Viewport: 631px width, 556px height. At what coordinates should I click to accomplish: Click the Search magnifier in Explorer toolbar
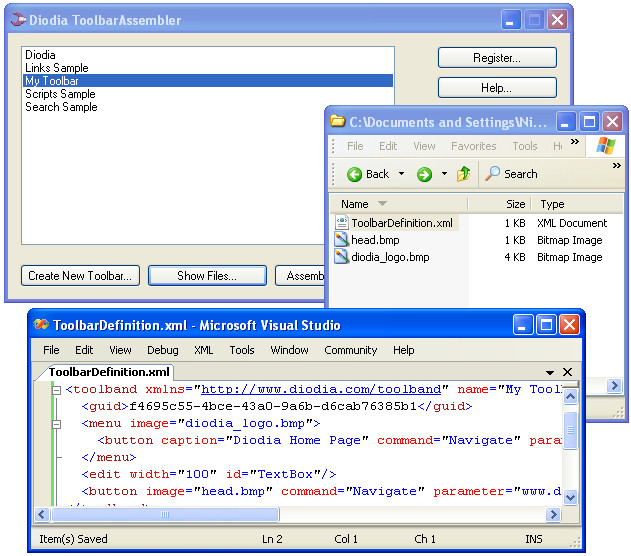coord(492,173)
